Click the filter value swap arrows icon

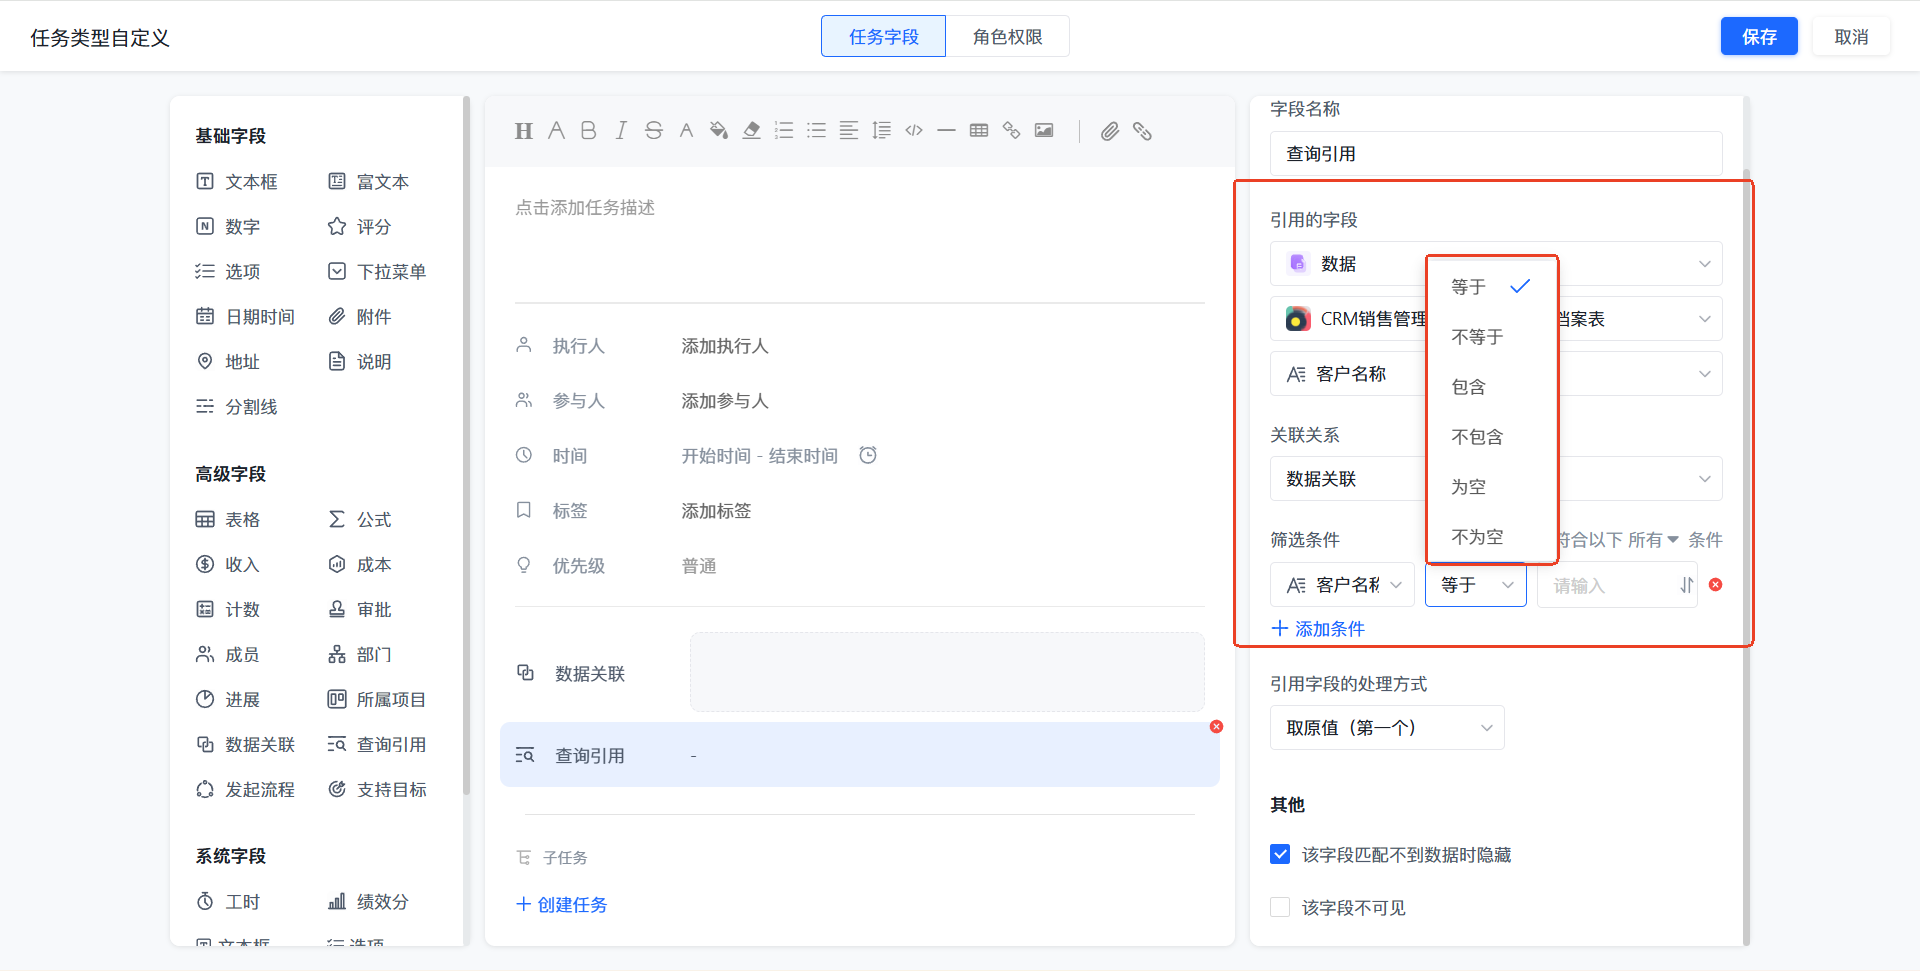[x=1687, y=585]
